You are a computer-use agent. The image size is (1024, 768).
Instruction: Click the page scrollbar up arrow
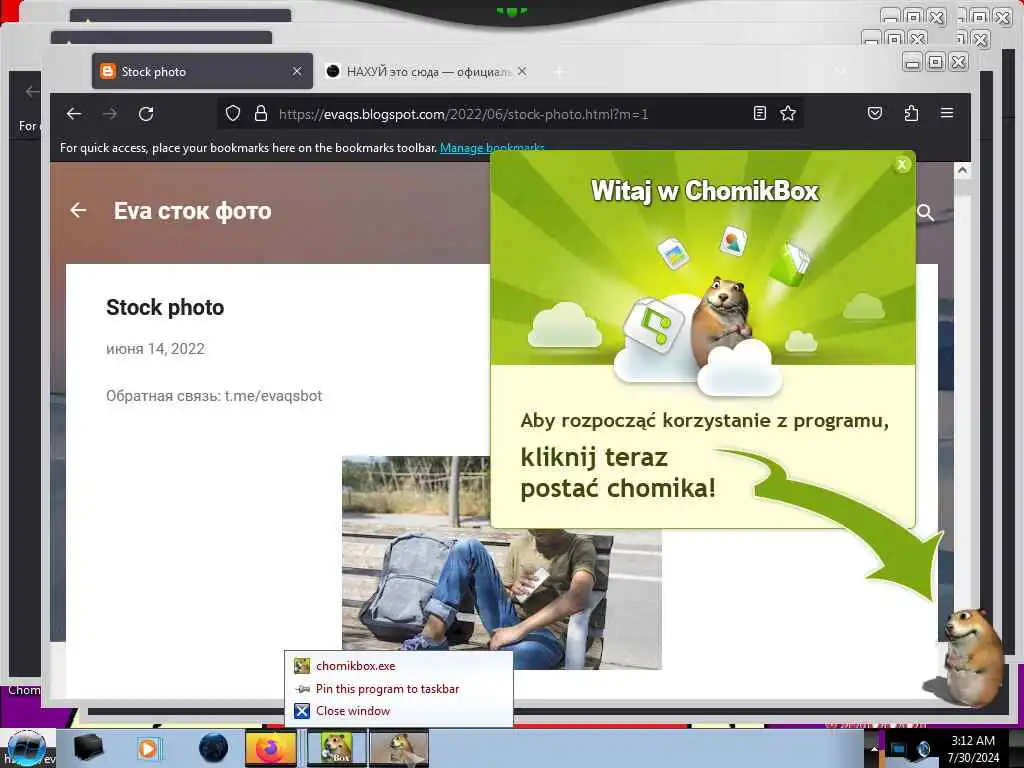[962, 170]
